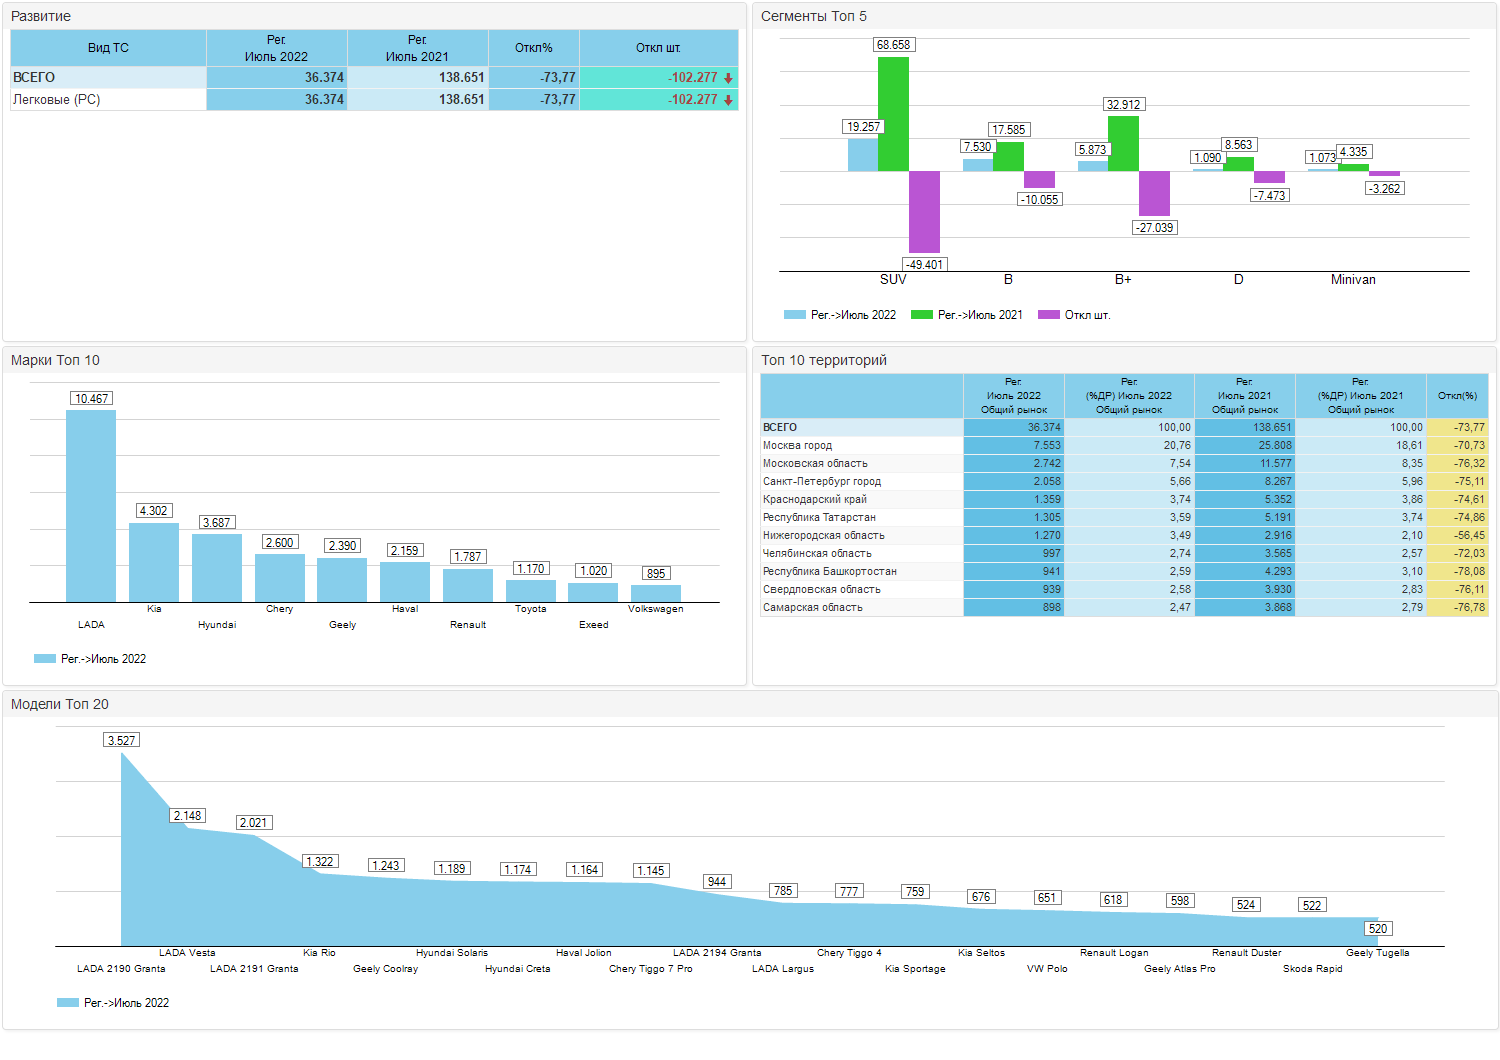Viewport: 1500px width, 1060px height.
Task: Select Самарская область row
Action: (1124, 607)
